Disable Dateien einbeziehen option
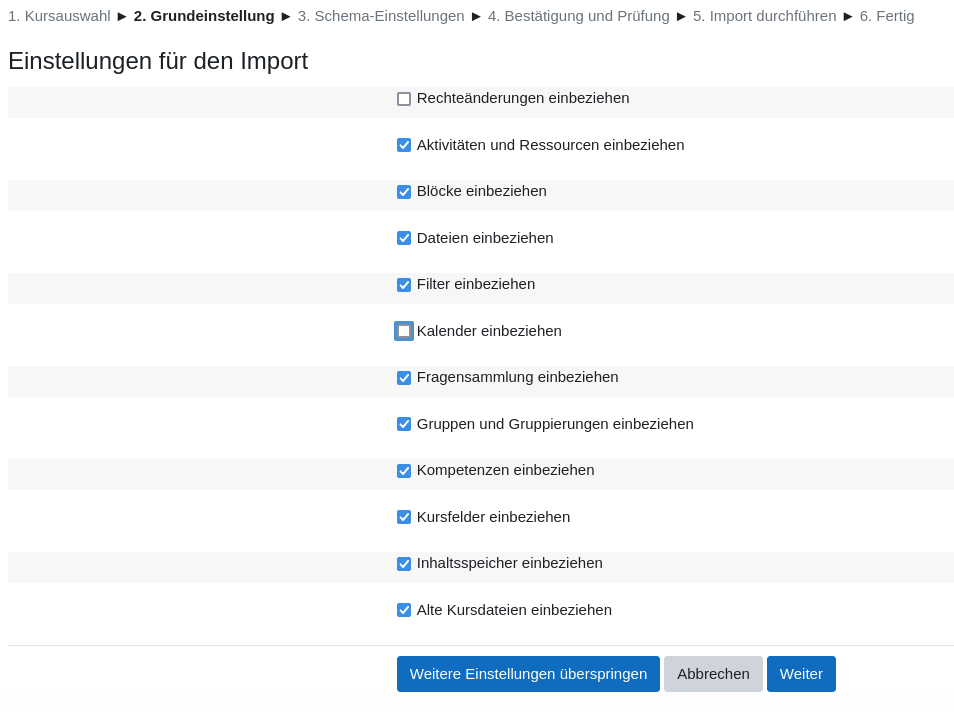The height and width of the screenshot is (712, 954). [404, 238]
